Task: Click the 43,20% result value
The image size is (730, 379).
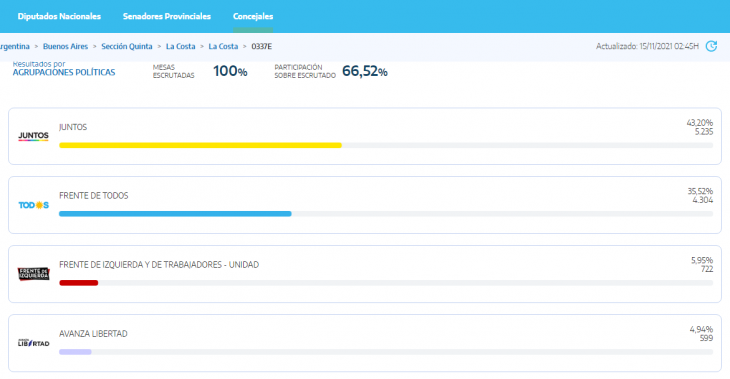Action: pos(699,122)
